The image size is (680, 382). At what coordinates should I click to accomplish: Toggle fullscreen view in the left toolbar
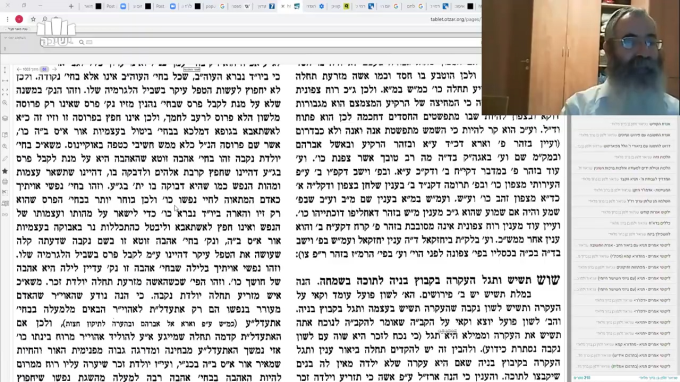[5, 92]
